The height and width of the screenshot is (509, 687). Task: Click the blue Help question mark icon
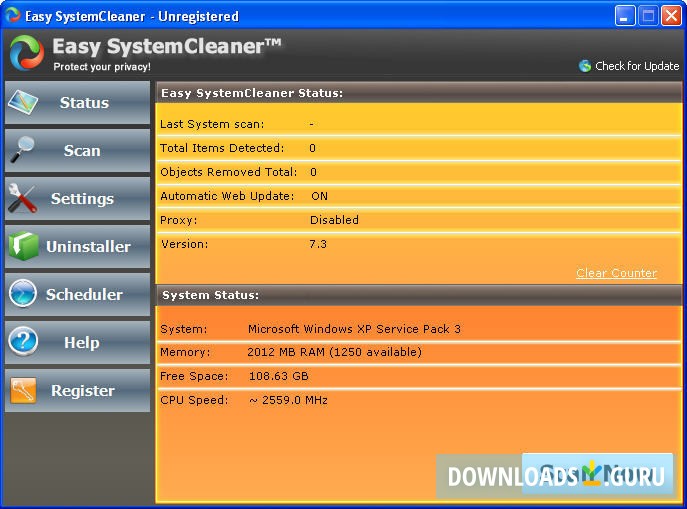[x=23, y=341]
